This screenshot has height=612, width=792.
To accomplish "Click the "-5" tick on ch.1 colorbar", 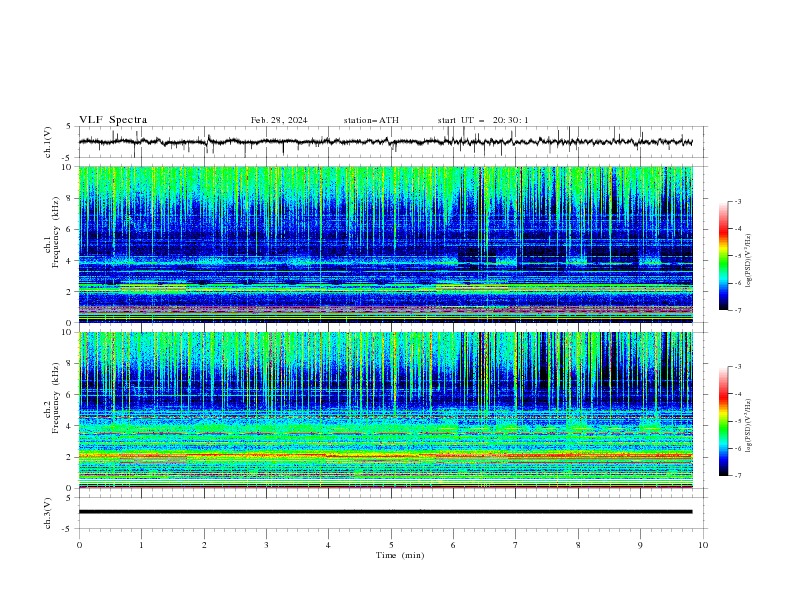I will [737, 256].
